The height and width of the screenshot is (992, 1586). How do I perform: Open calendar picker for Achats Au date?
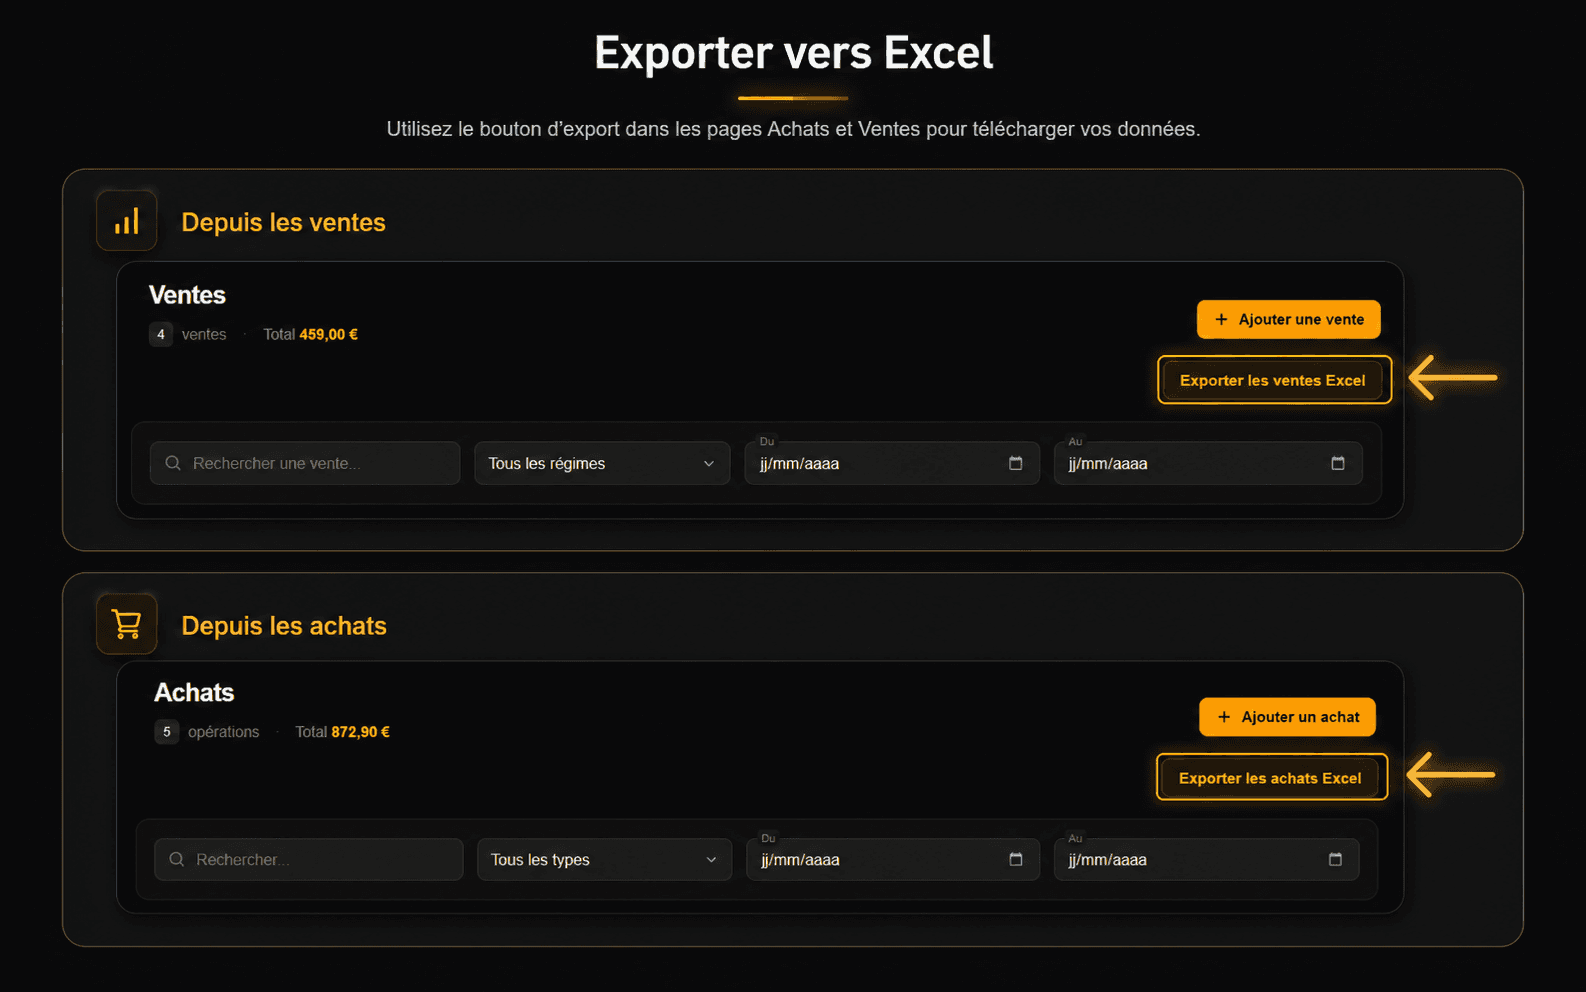pyautogui.click(x=1335, y=859)
